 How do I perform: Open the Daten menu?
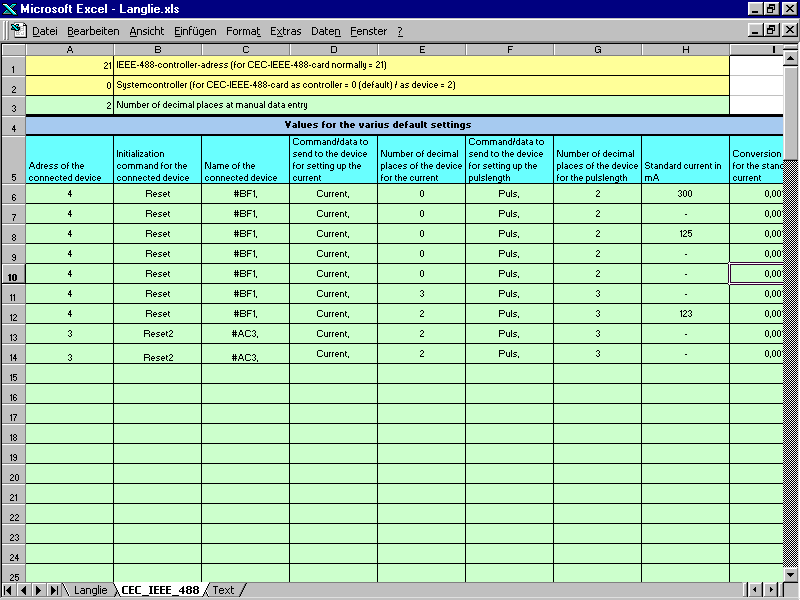click(x=326, y=31)
